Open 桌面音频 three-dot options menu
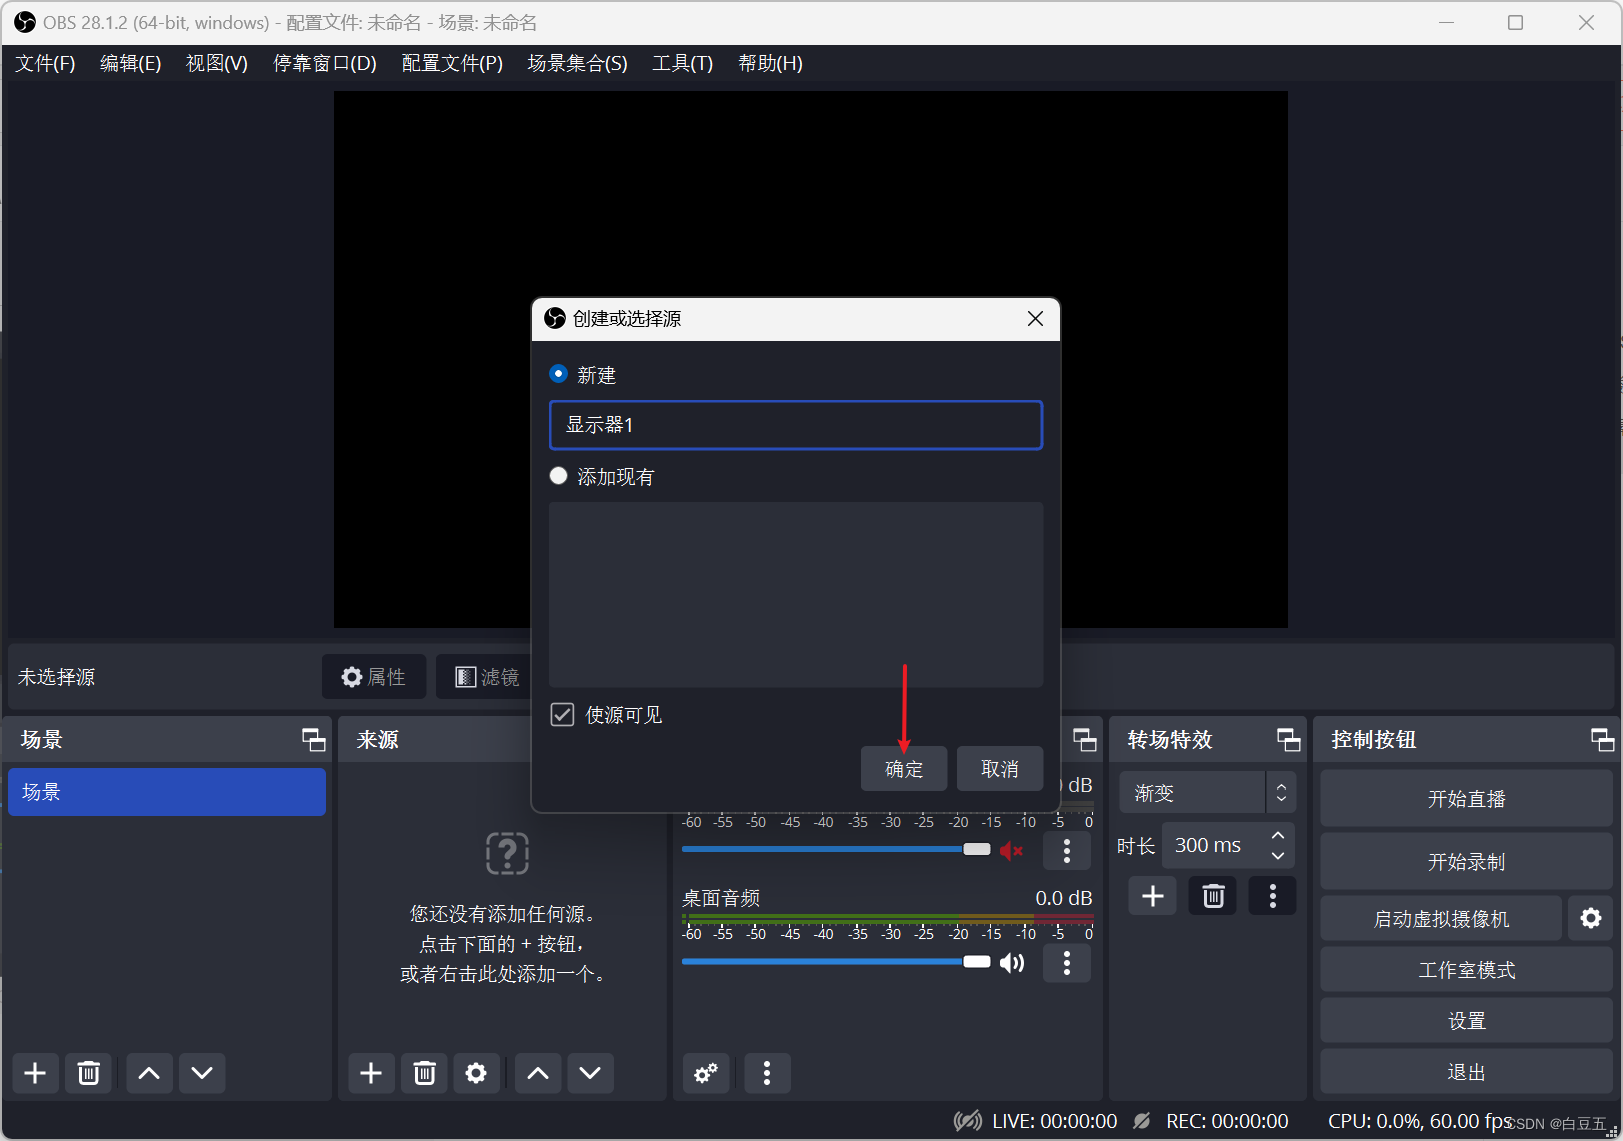The width and height of the screenshot is (1623, 1141). (x=1067, y=962)
